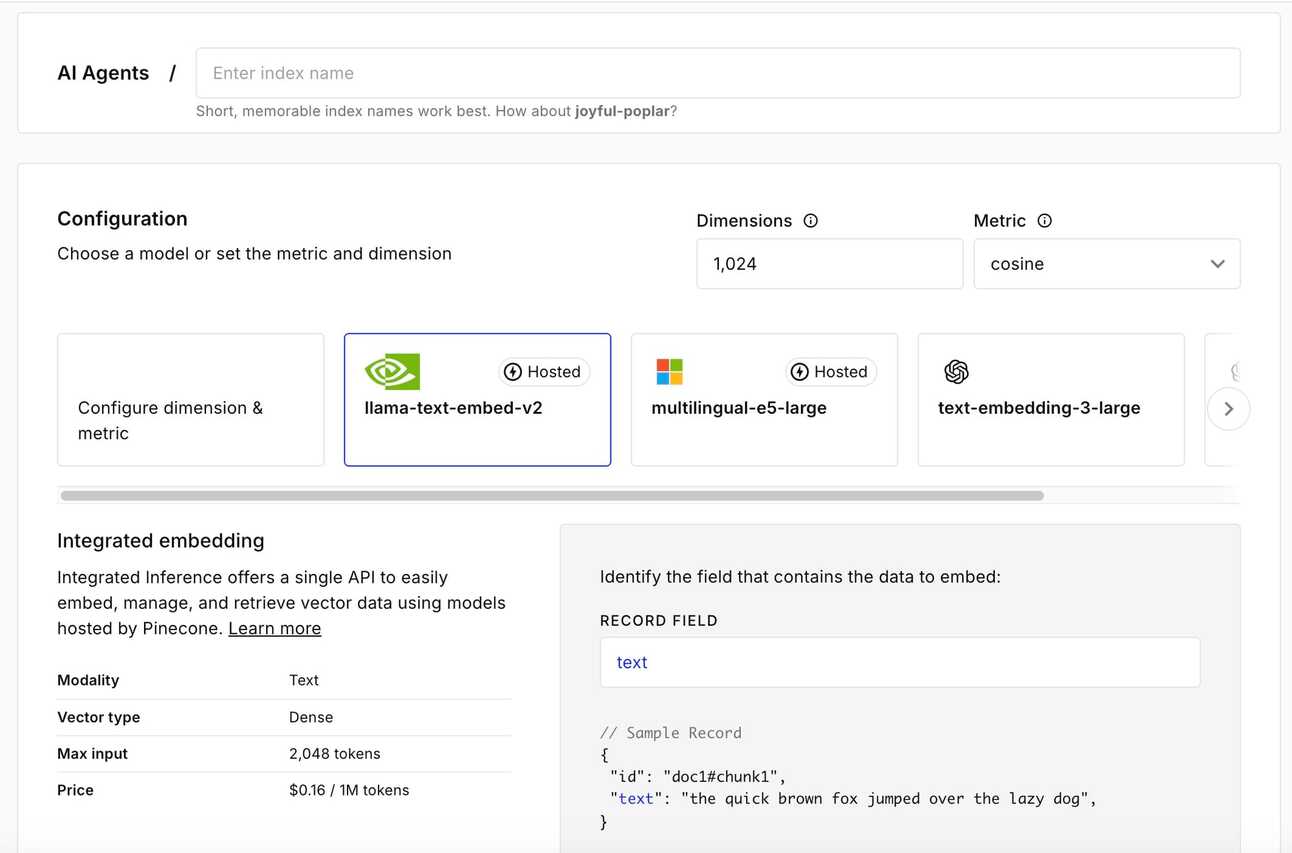Image resolution: width=1292 pixels, height=853 pixels.
Task: Click the Dimensions info icon
Action: coord(811,221)
